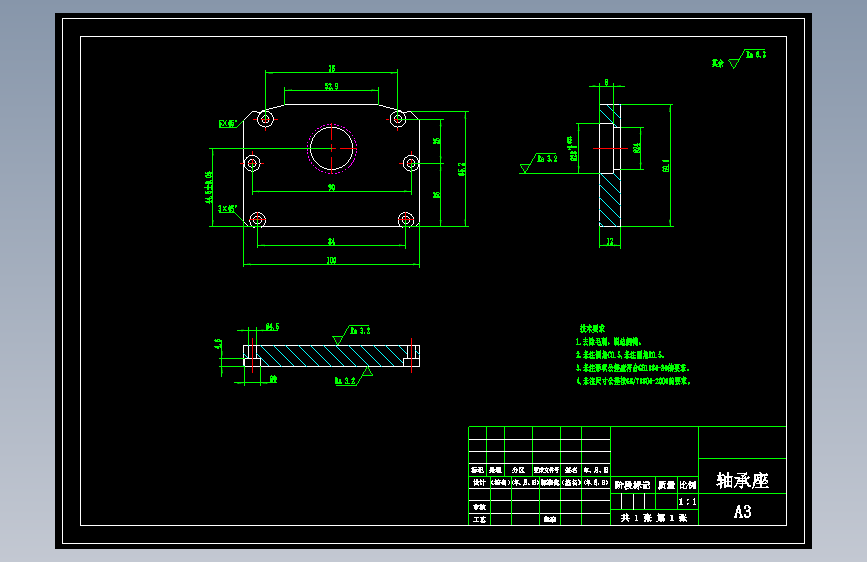
Task: Click the Ra 3.2 symbol above section view
Action: [352, 334]
